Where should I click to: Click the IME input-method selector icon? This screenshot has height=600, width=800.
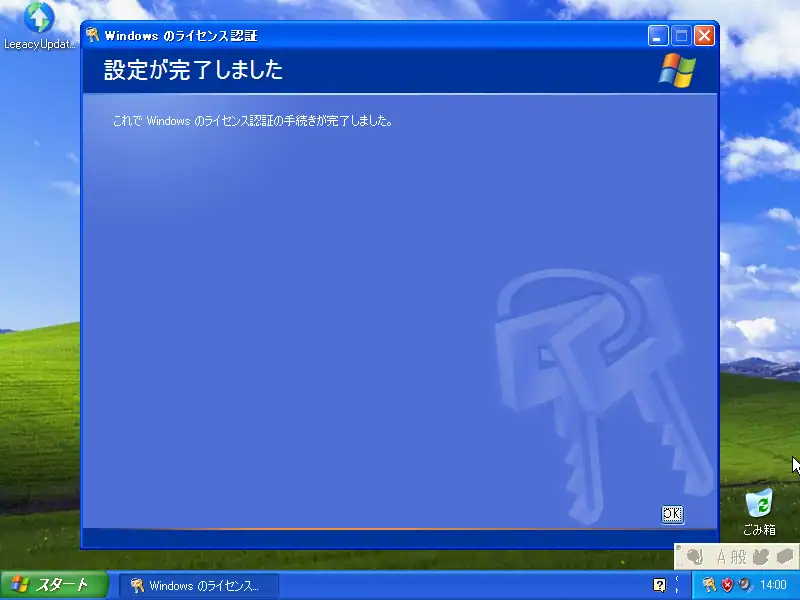pyautogui.click(x=694, y=557)
